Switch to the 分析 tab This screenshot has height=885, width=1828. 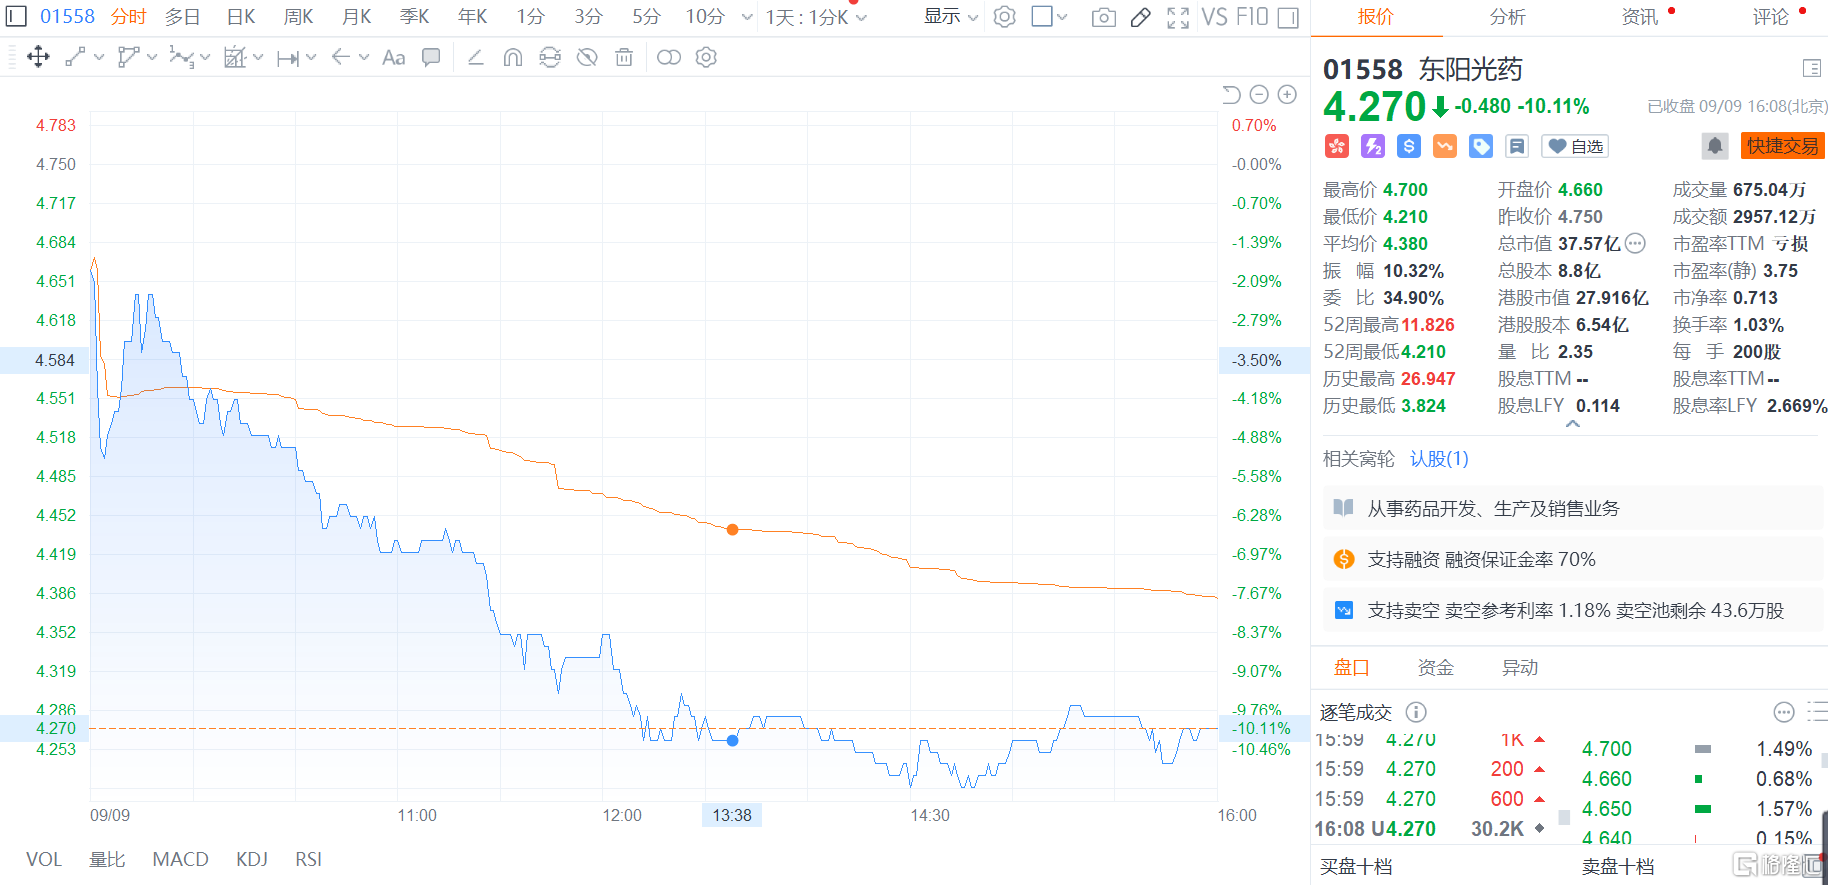(1507, 17)
